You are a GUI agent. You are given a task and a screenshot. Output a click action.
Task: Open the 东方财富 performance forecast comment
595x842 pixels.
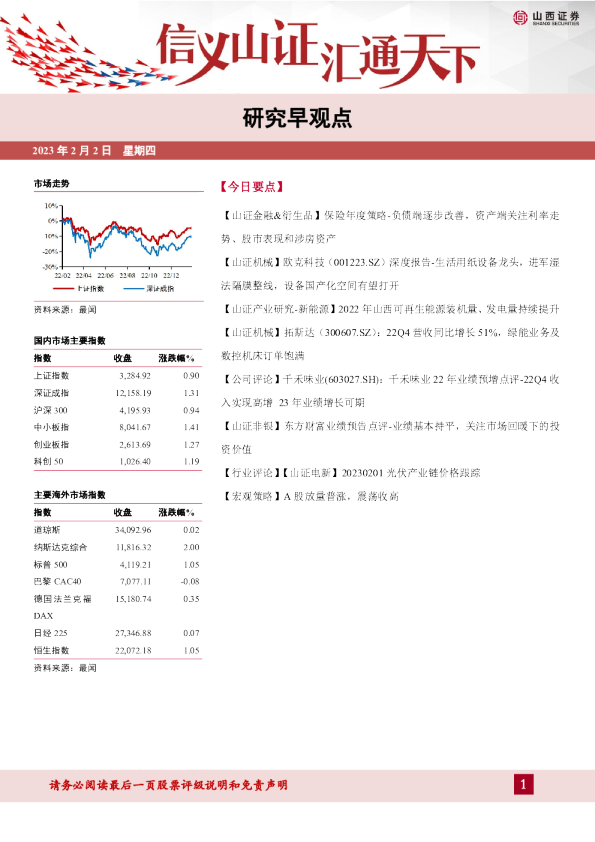[x=390, y=437]
